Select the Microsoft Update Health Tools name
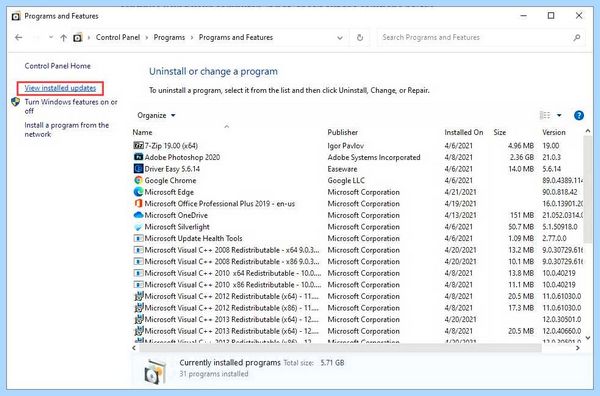Image resolution: width=600 pixels, height=396 pixels. [193, 238]
